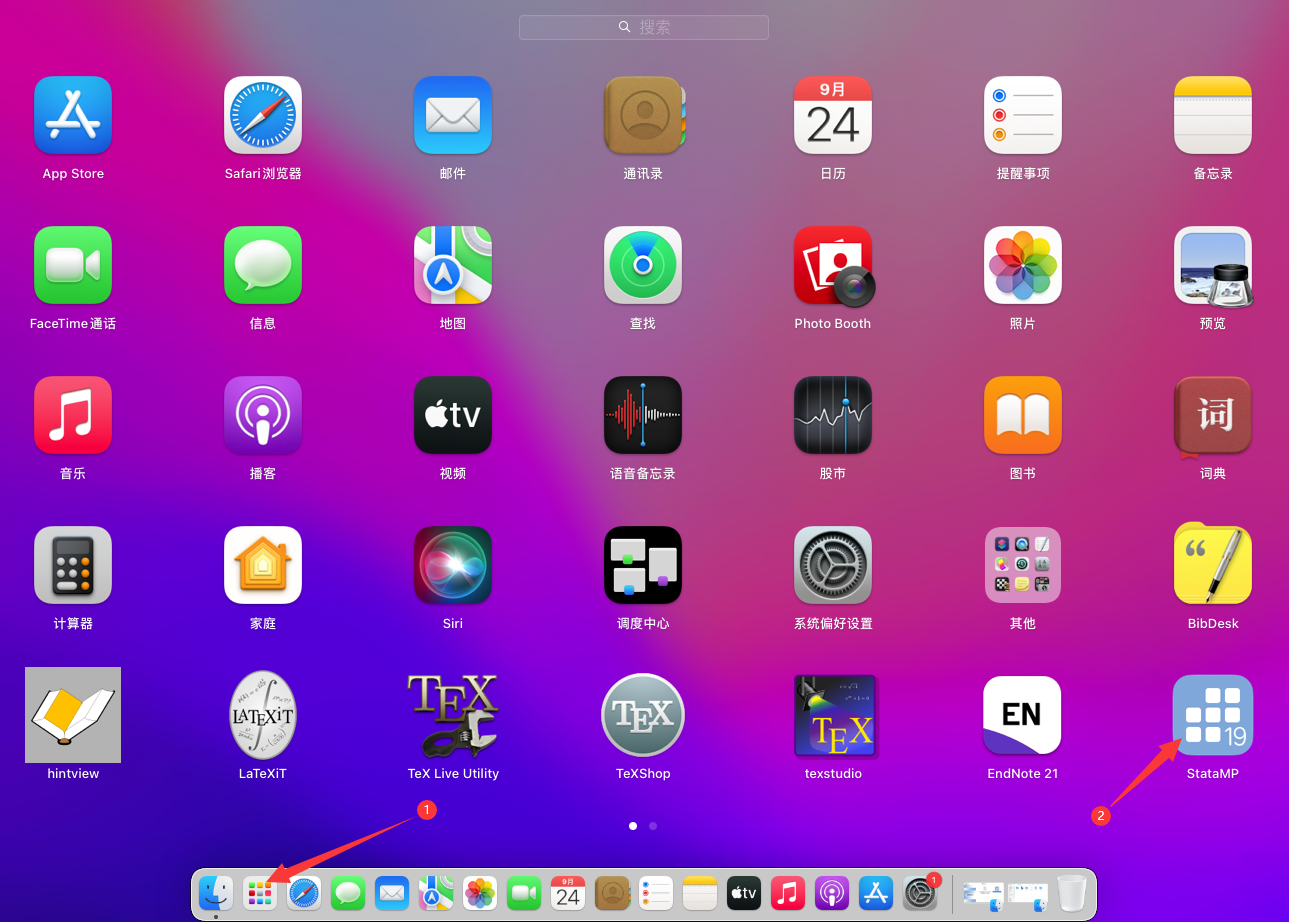Open Maps from the Dock
Viewport: 1289px width, 922px height.
pyautogui.click(x=436, y=892)
